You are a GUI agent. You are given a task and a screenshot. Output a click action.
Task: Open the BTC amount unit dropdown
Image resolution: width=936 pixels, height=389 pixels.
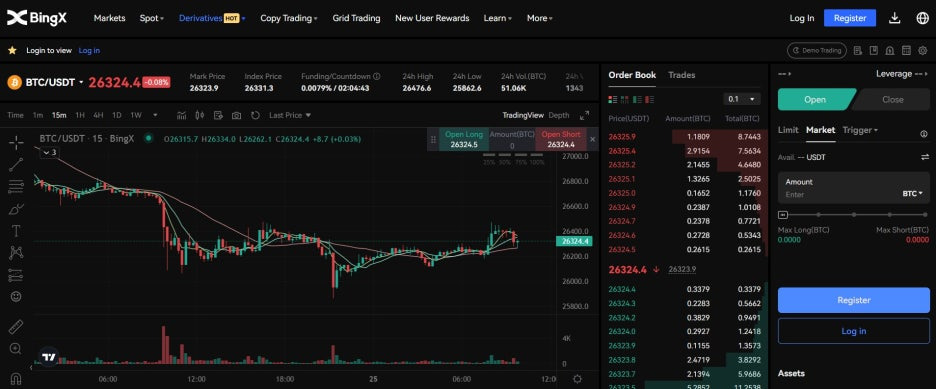click(912, 193)
